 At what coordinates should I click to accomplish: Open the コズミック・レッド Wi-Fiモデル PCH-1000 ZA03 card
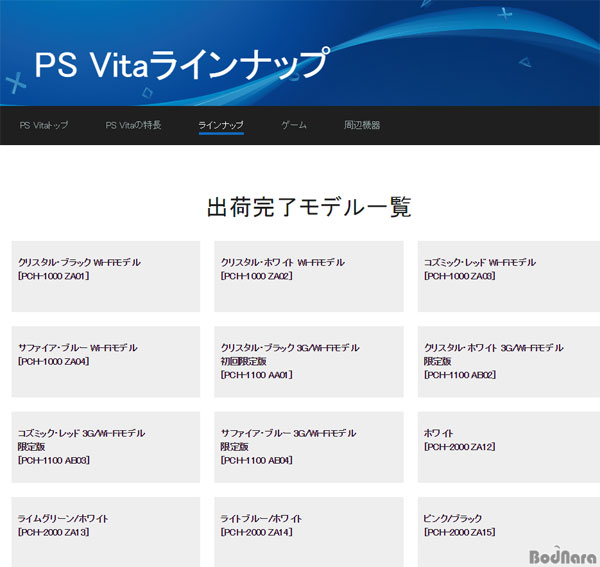pyautogui.click(x=509, y=276)
